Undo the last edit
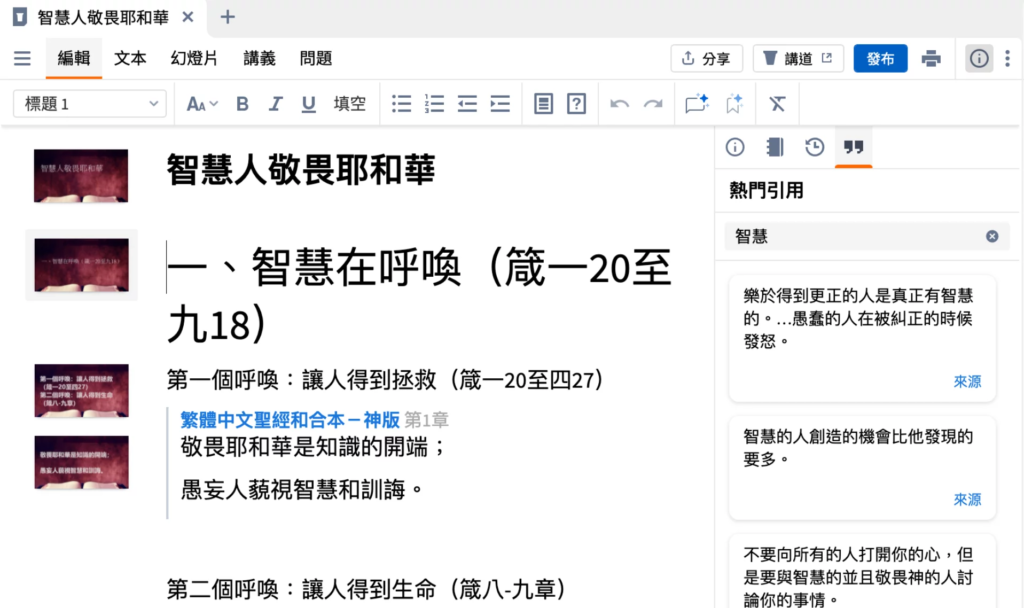 [620, 104]
